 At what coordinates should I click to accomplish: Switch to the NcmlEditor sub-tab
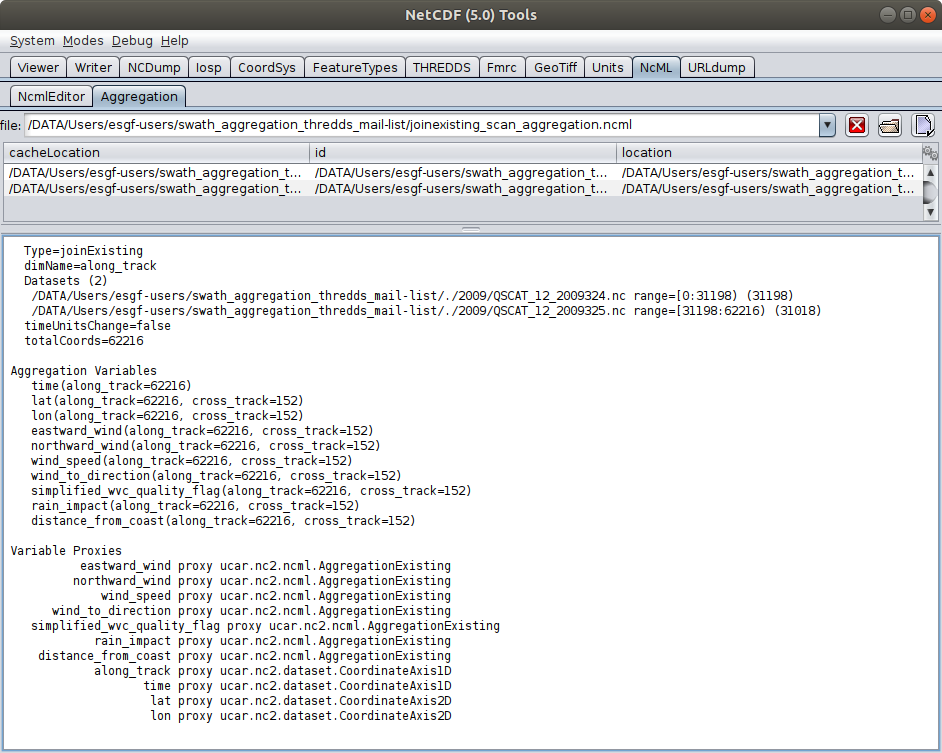(x=50, y=96)
